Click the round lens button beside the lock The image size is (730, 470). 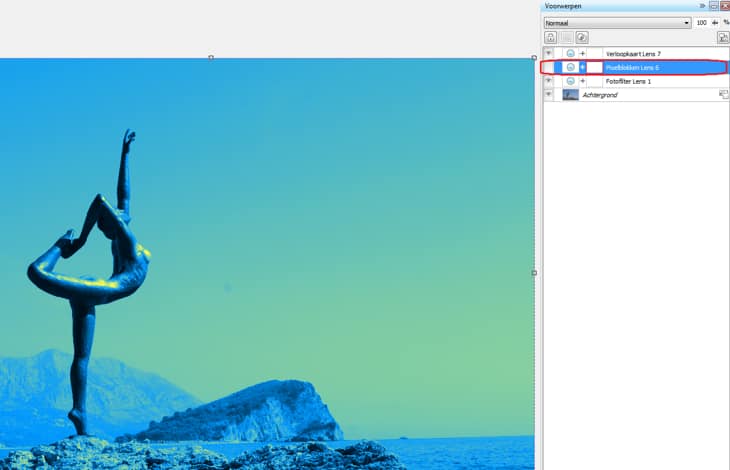pyautogui.click(x=582, y=37)
